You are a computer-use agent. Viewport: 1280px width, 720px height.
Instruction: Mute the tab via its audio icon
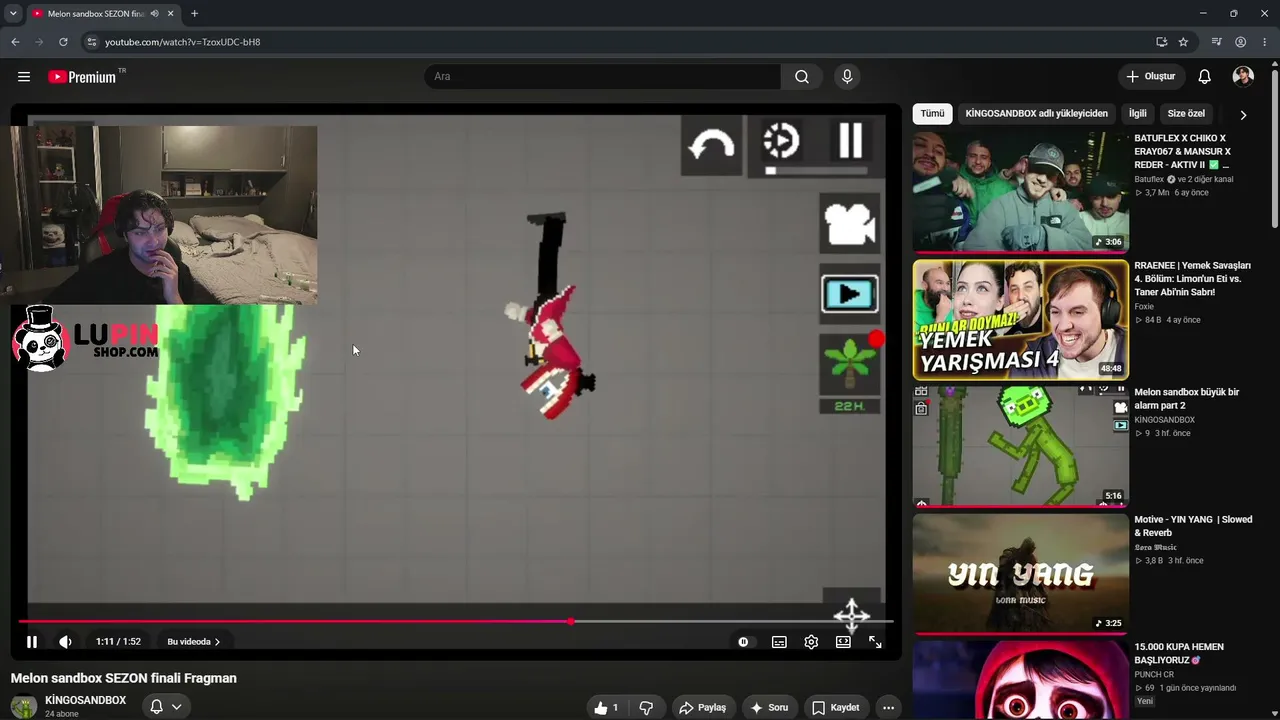click(154, 14)
